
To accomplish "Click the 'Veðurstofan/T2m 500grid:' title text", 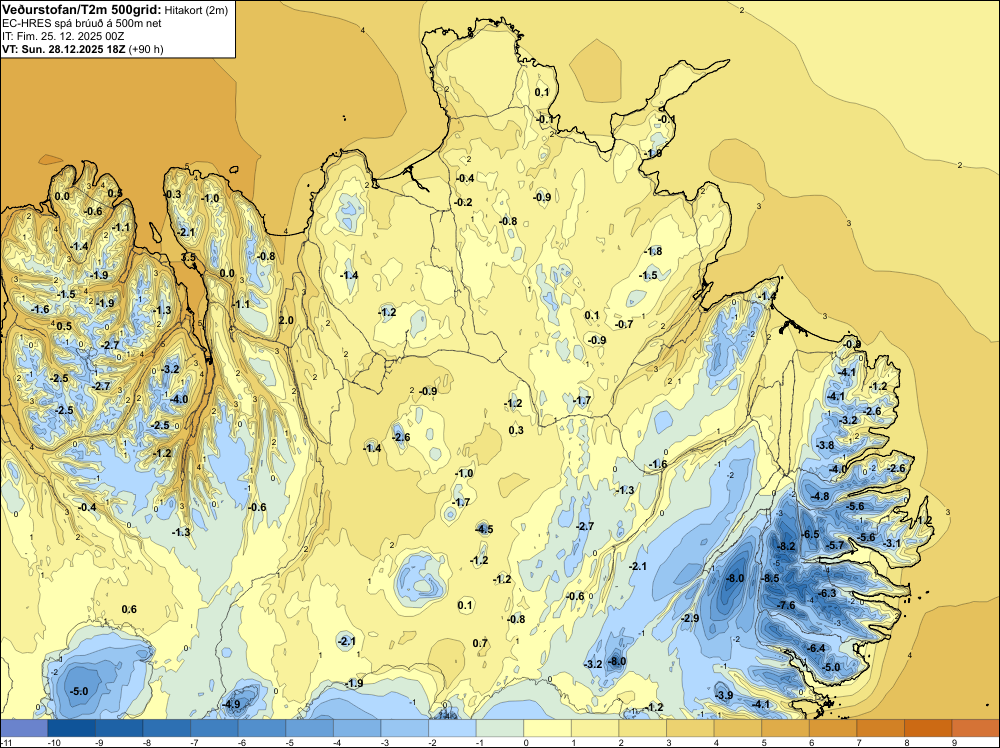I will 82,10.
